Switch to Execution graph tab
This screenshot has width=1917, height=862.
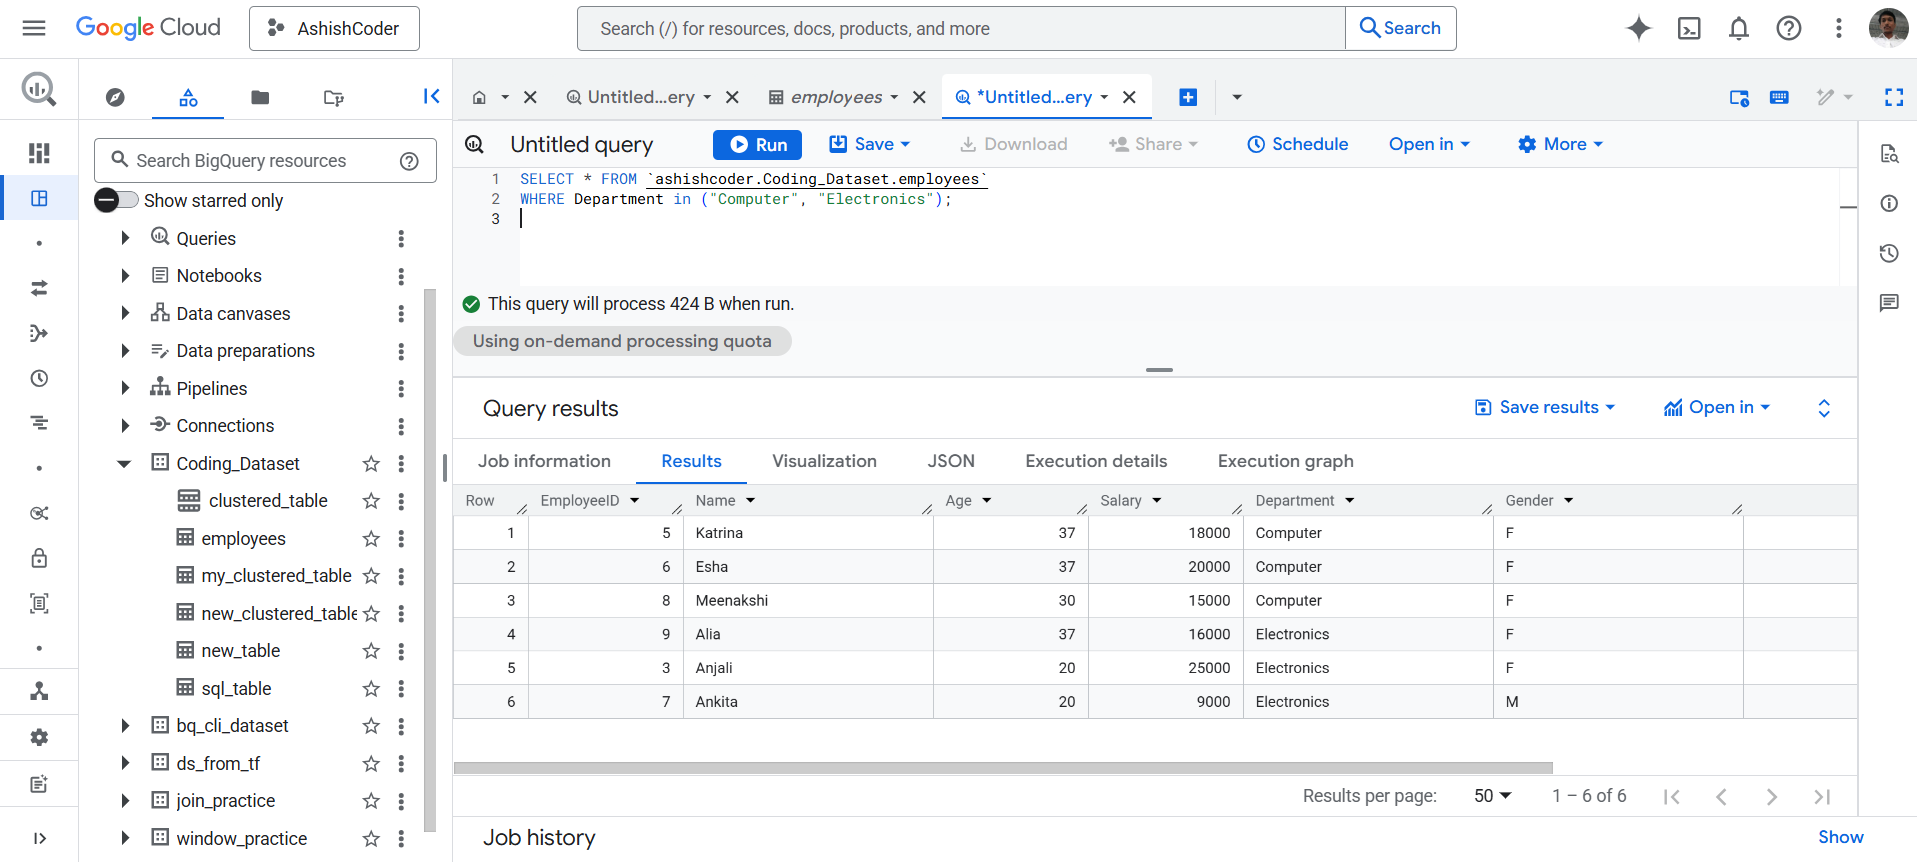coord(1285,461)
